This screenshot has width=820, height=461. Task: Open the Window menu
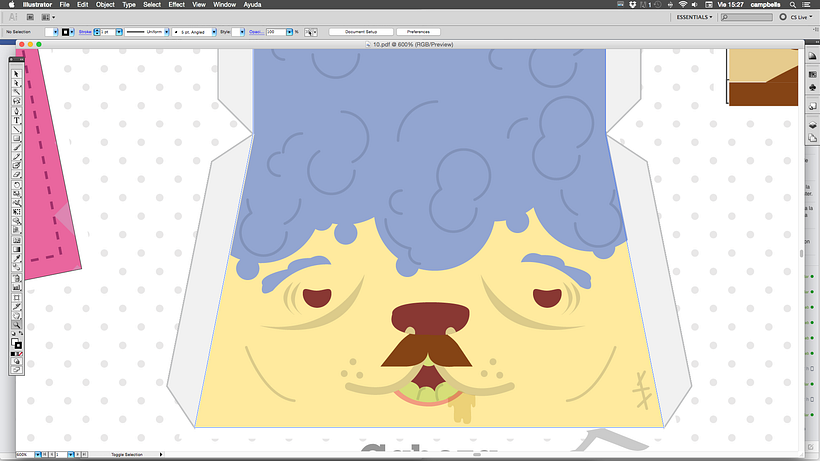coord(224,4)
